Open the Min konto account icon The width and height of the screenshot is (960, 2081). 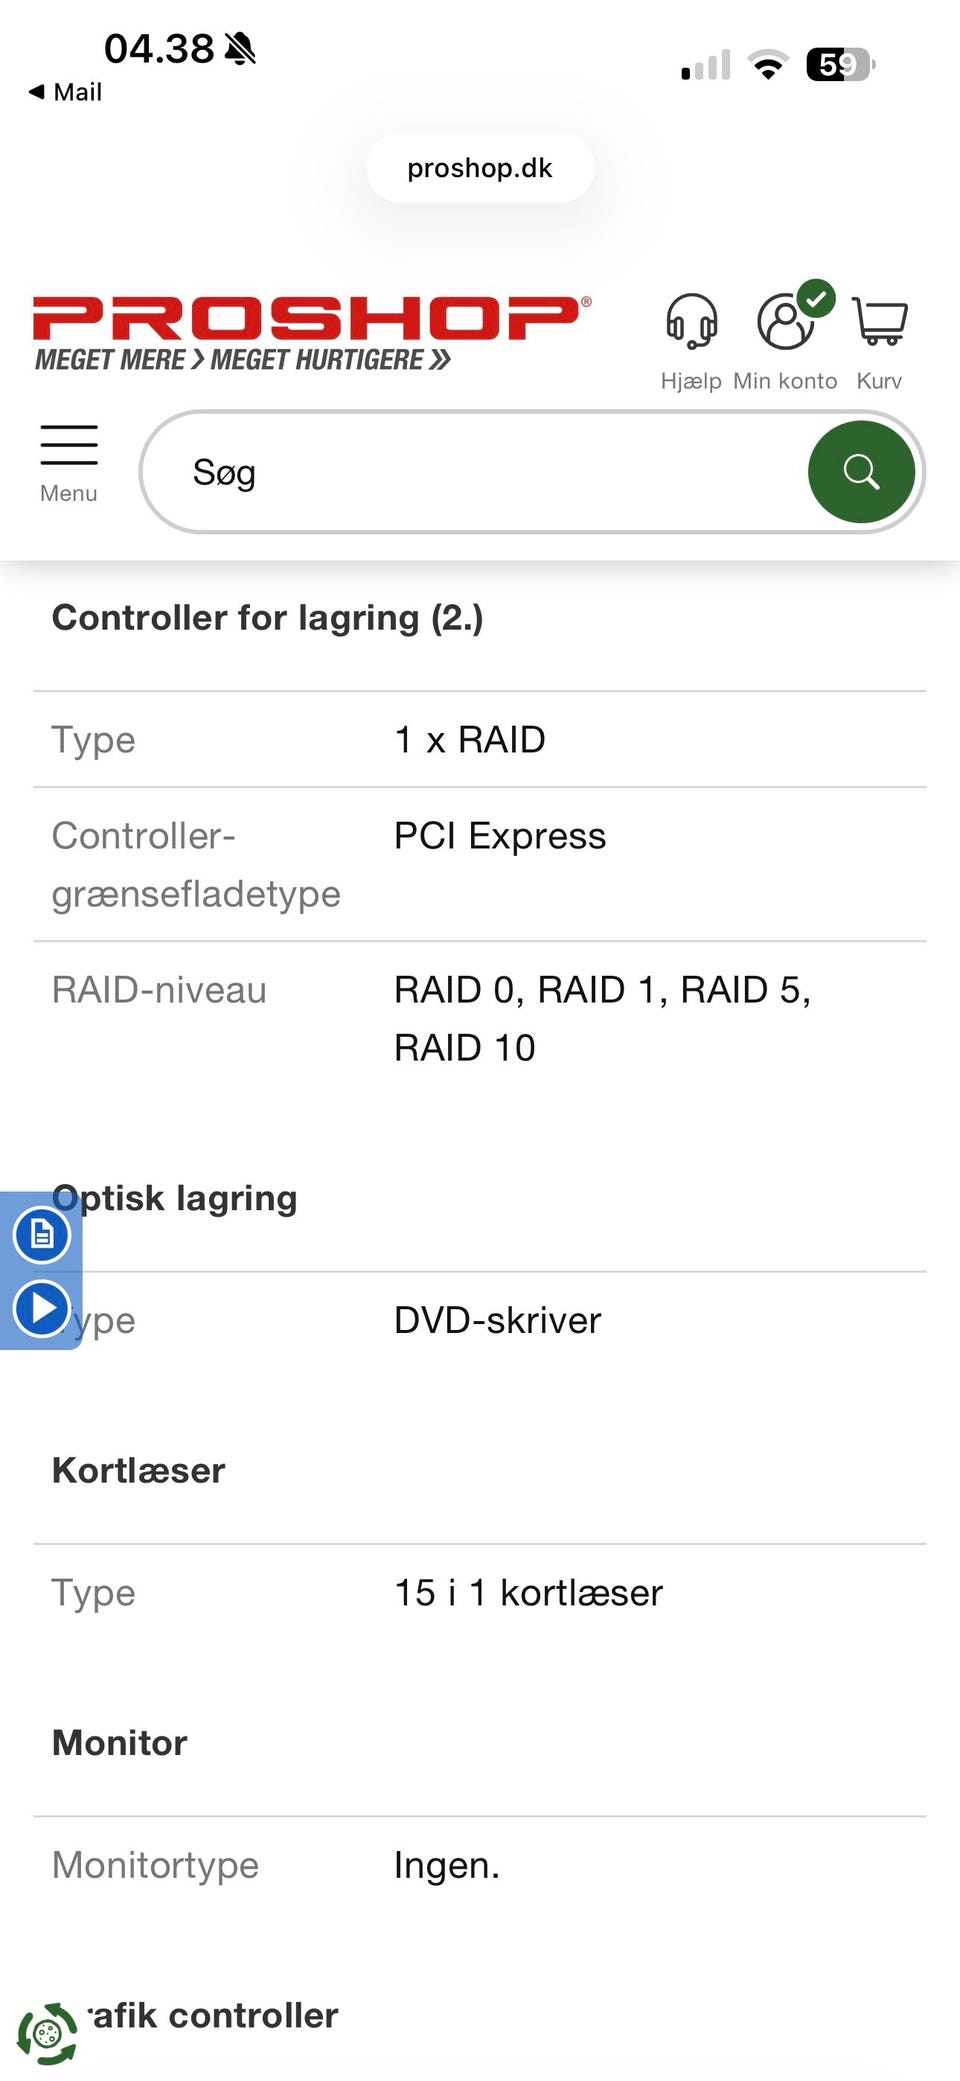pyautogui.click(x=785, y=323)
